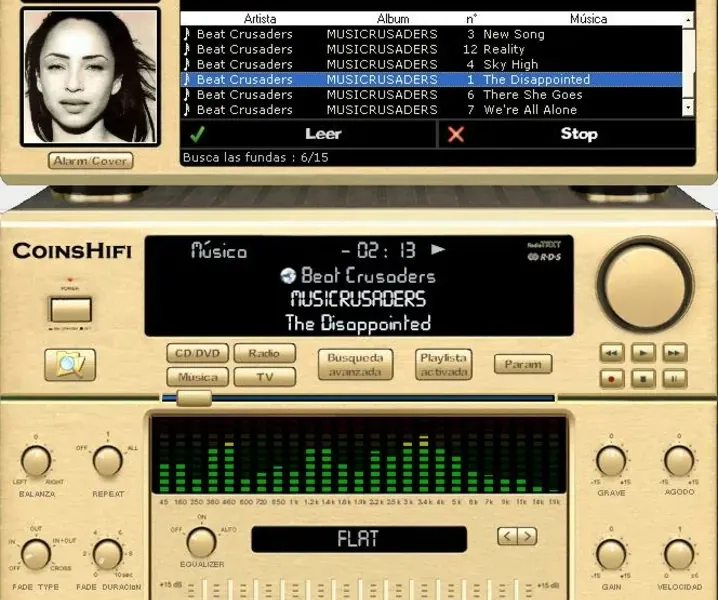Sort by the Artista column header
This screenshot has width=718, height=600.
coord(260,19)
